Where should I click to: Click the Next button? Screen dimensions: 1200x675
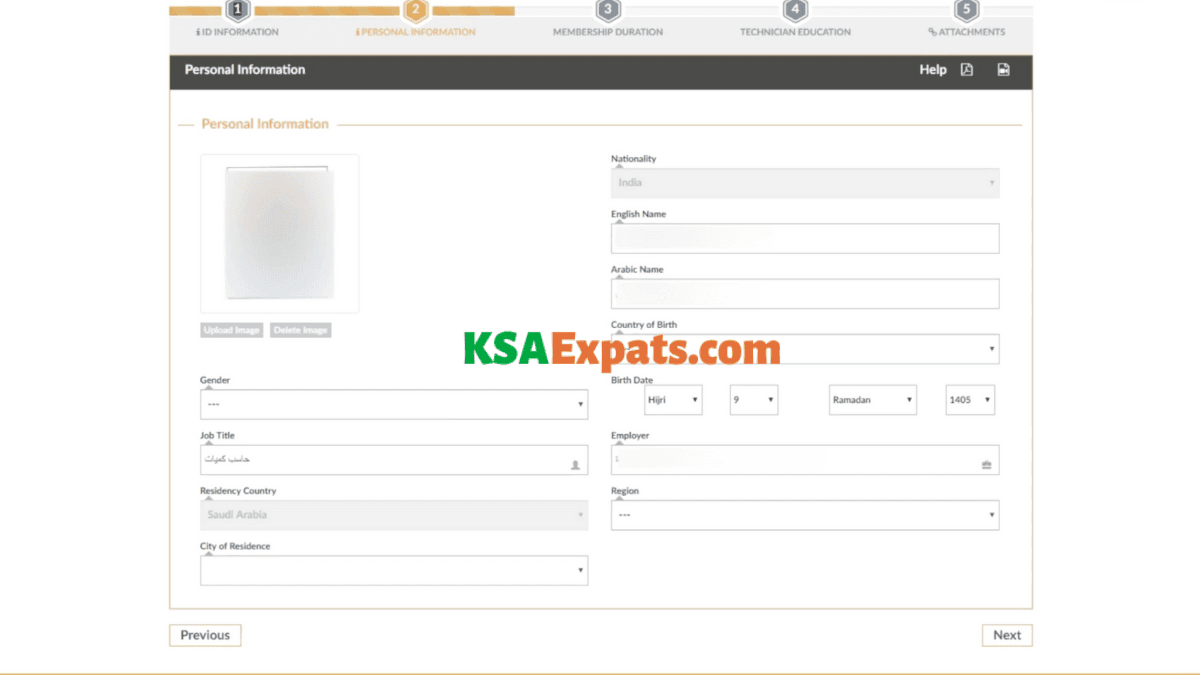tap(1007, 634)
